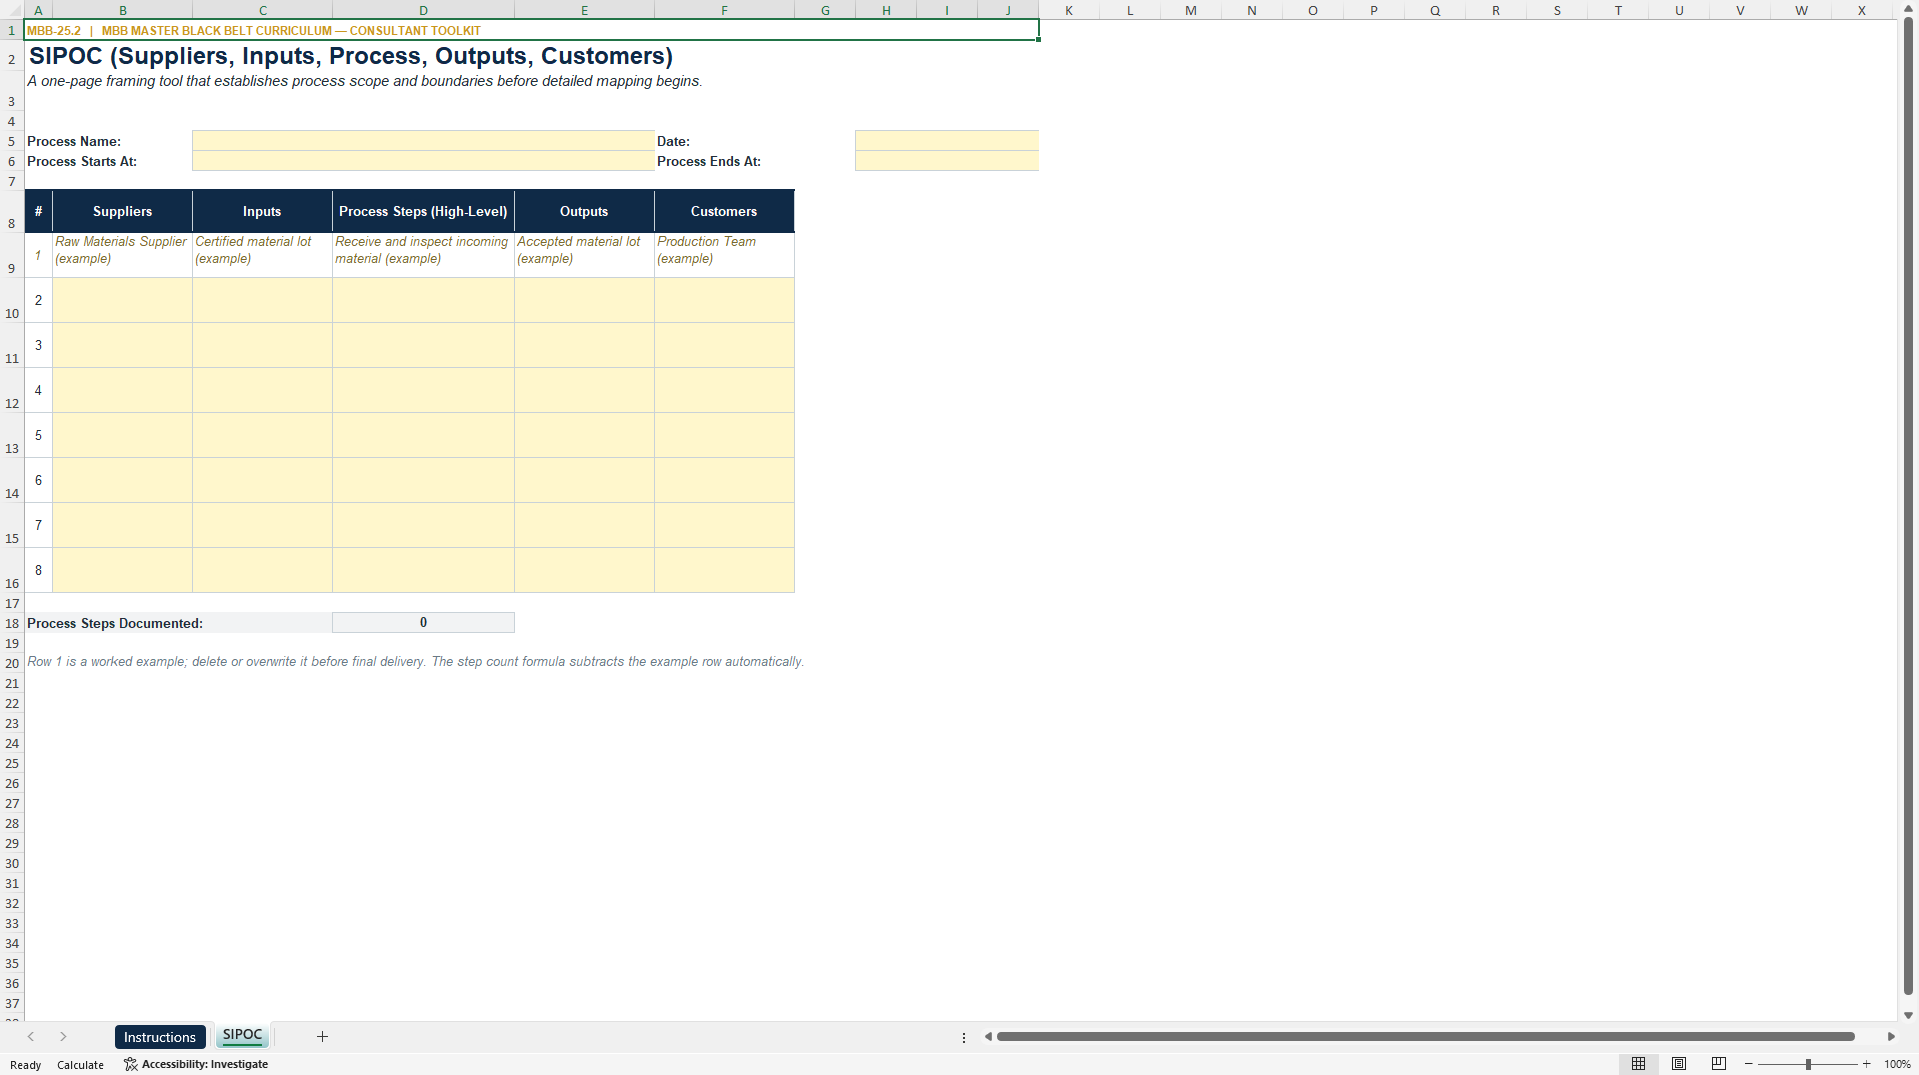Image resolution: width=1919 pixels, height=1075 pixels.
Task: Click the tab bar resize handle dots
Action: pyautogui.click(x=964, y=1037)
